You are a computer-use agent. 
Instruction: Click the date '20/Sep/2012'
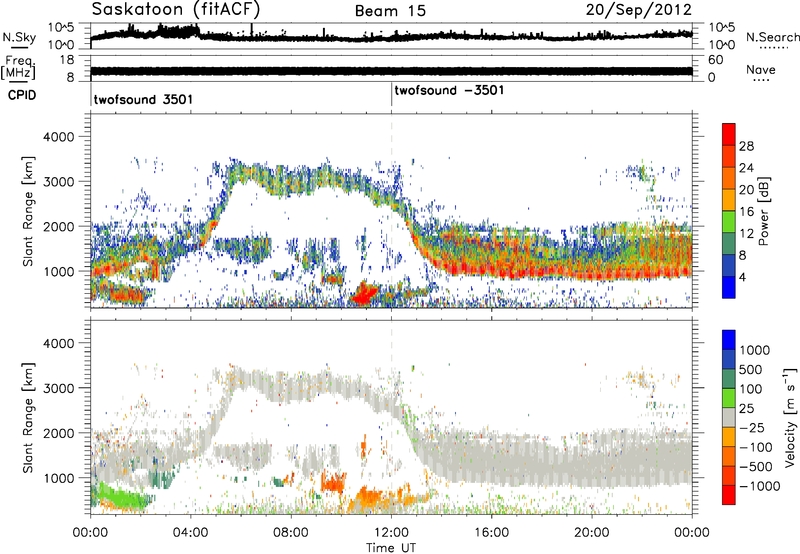[x=639, y=10]
